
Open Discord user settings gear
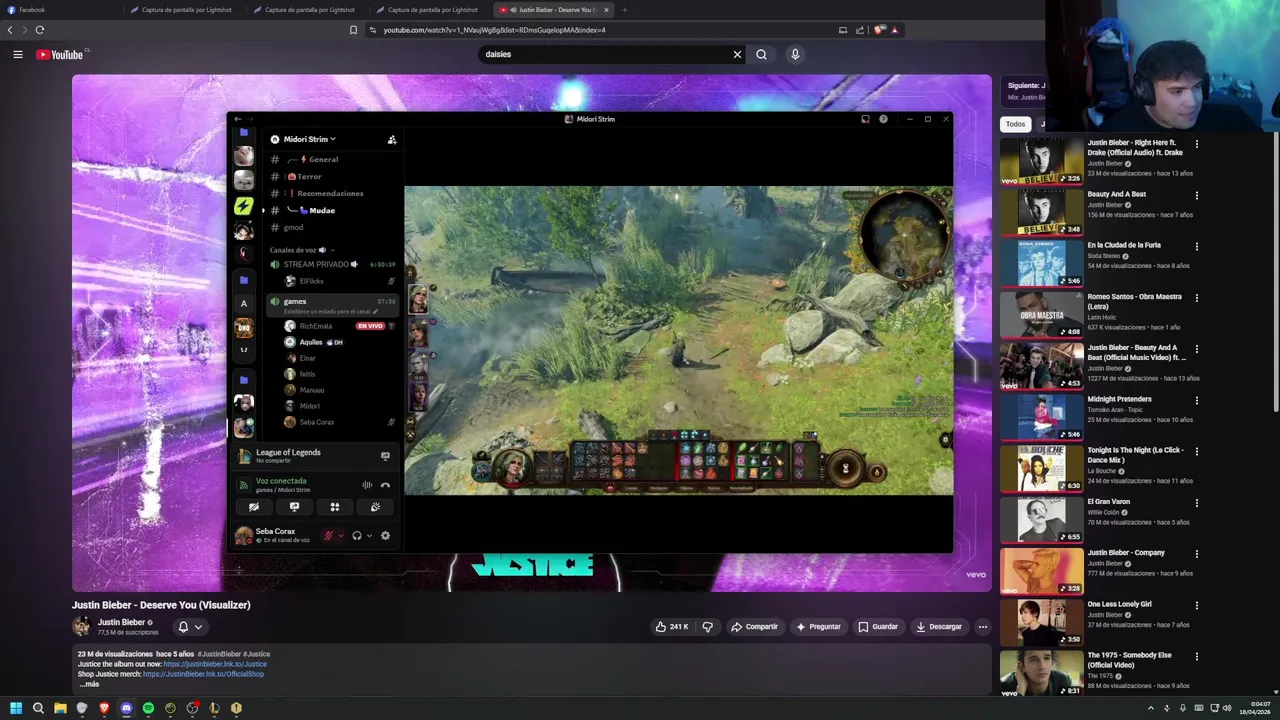[385, 536]
